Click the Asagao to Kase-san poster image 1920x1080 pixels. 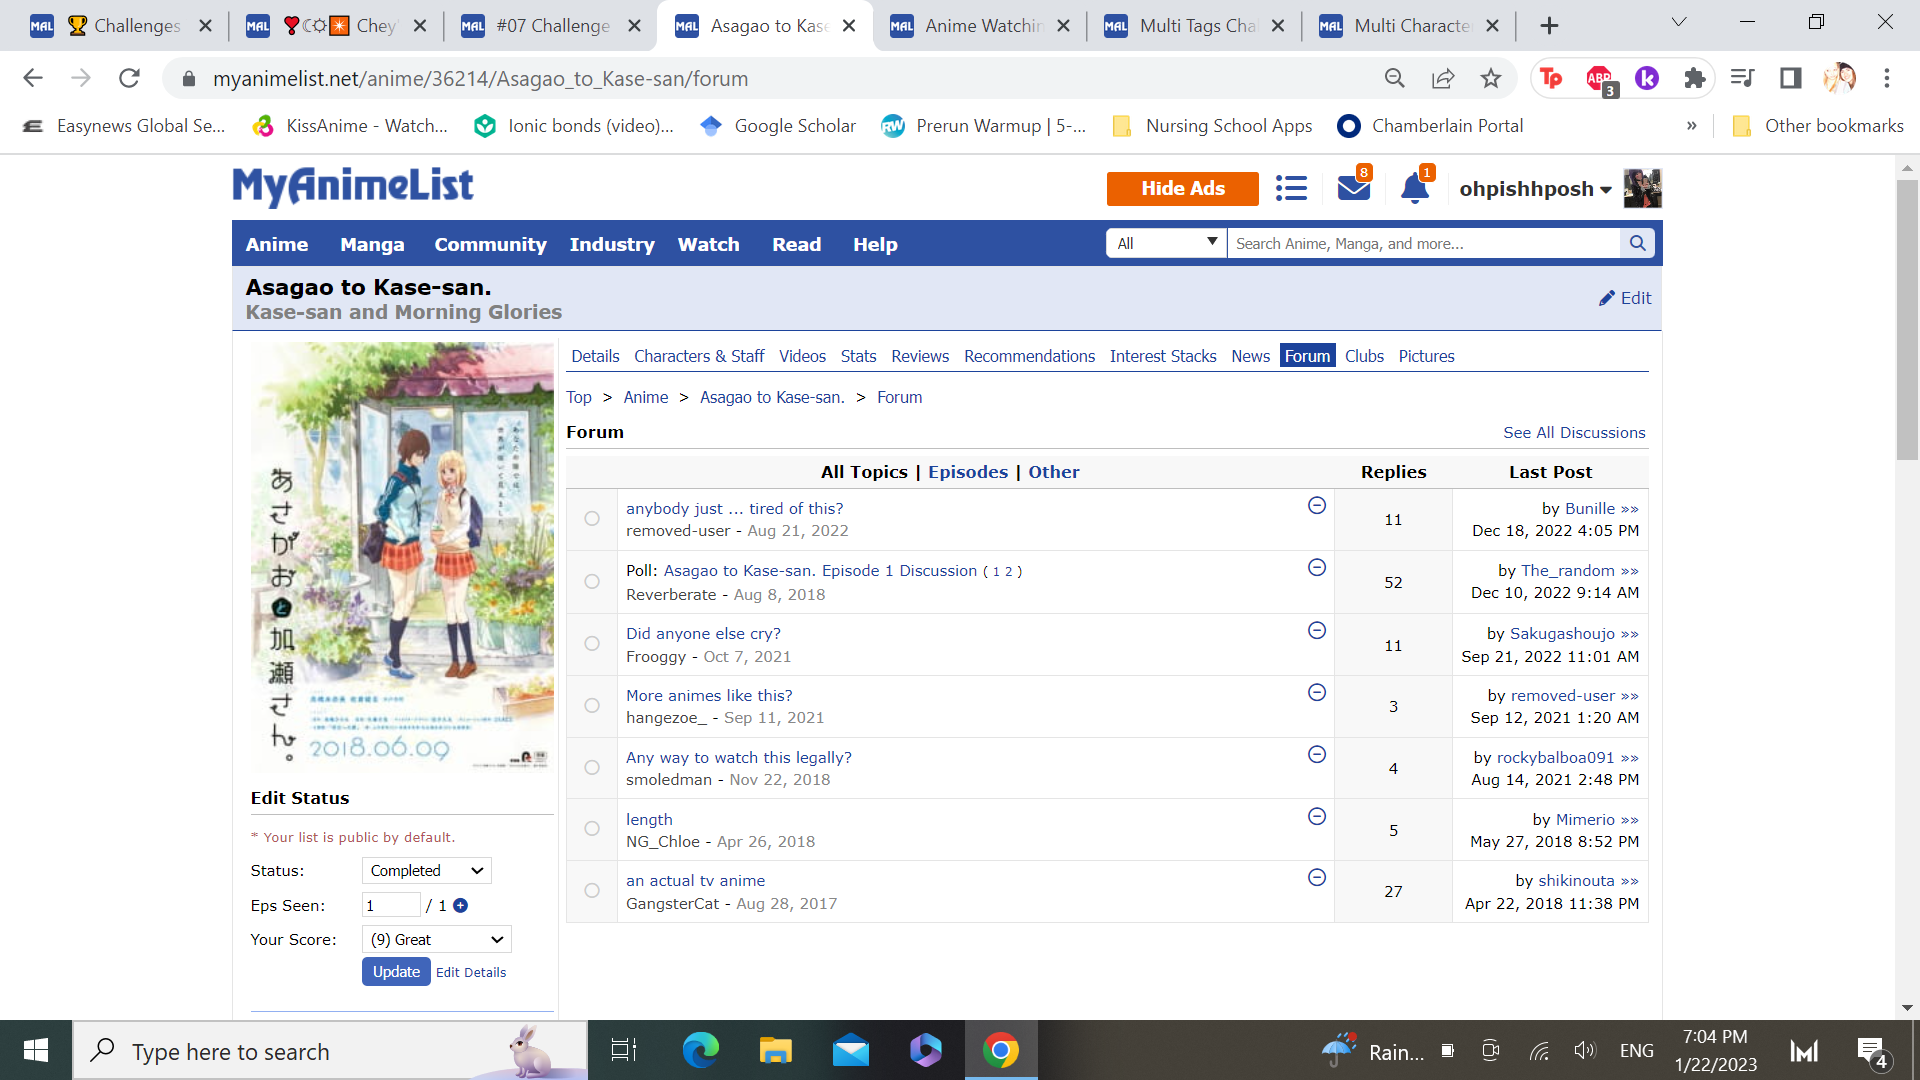point(402,556)
